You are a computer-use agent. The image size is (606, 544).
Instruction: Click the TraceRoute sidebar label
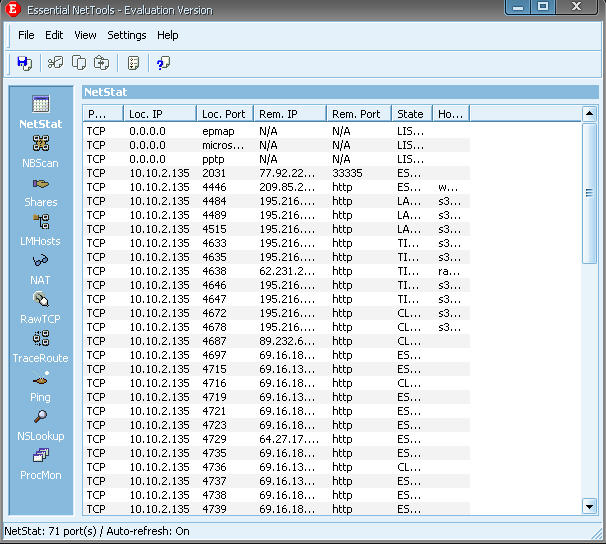pyautogui.click(x=41, y=358)
